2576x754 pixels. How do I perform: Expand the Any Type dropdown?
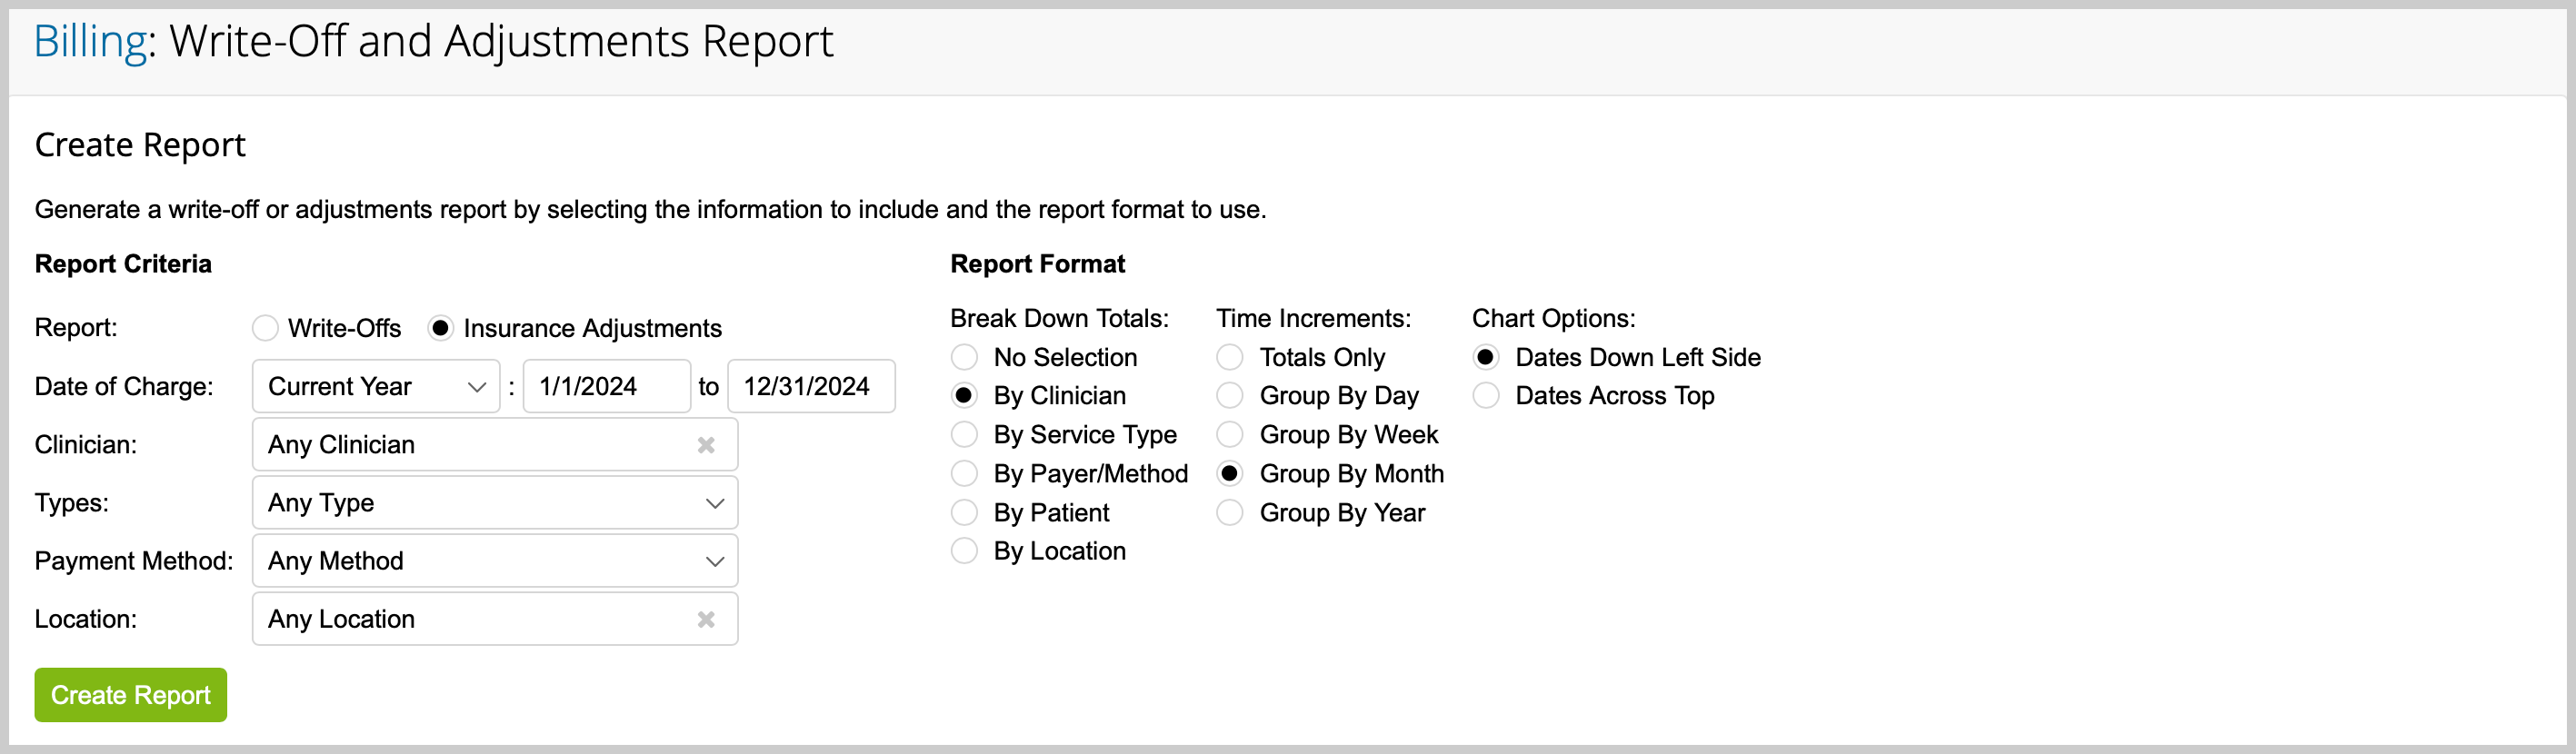pos(494,503)
